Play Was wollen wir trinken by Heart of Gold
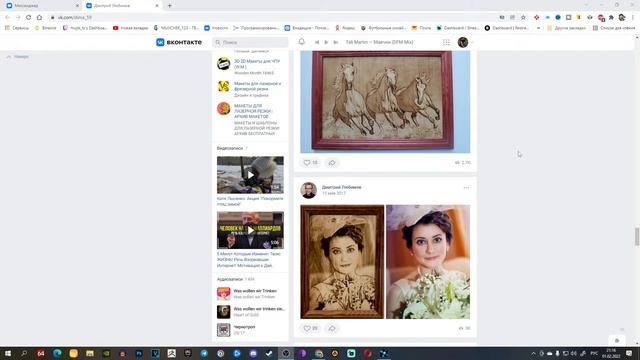This screenshot has width=640, height=360. [224, 312]
